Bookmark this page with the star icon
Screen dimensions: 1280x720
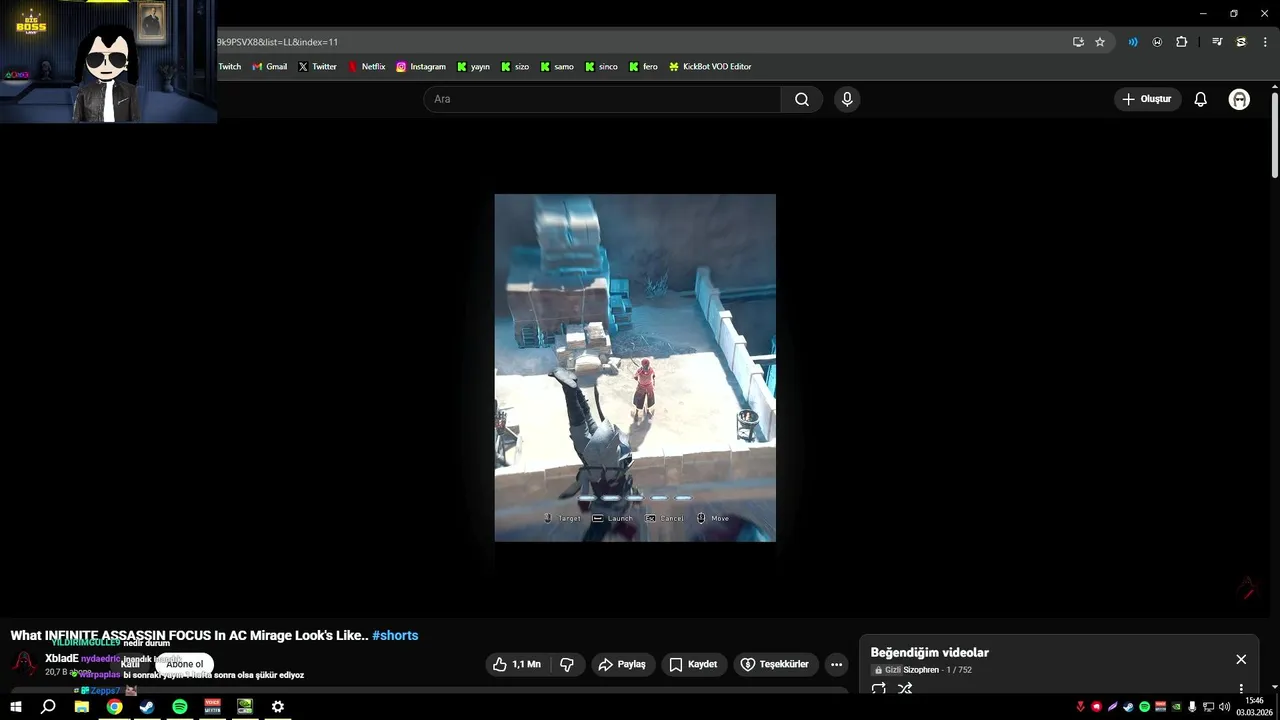tap(1100, 42)
